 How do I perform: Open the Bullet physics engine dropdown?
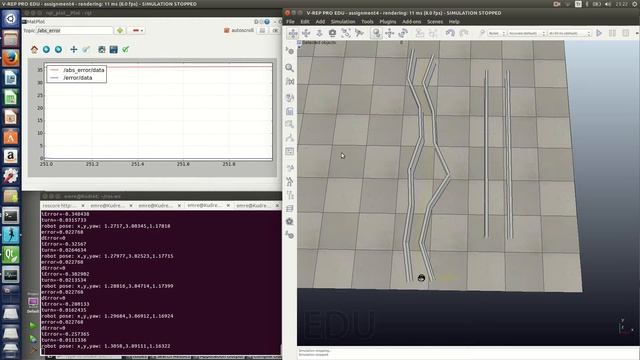click(497, 33)
